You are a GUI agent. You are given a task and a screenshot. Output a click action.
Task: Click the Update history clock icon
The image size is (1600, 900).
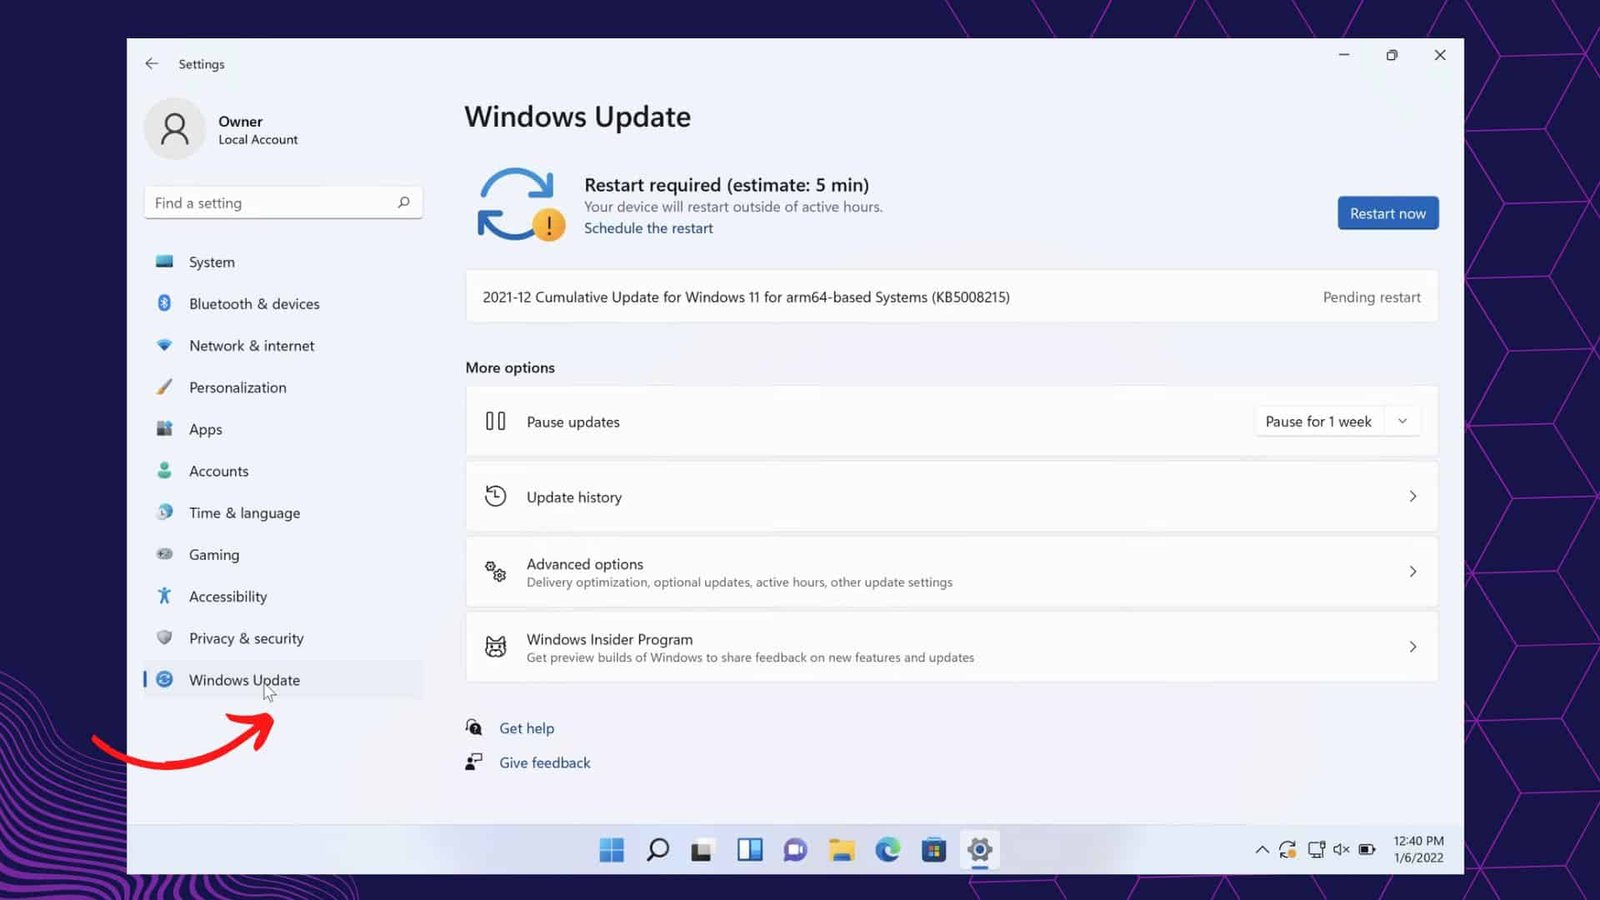coord(496,496)
